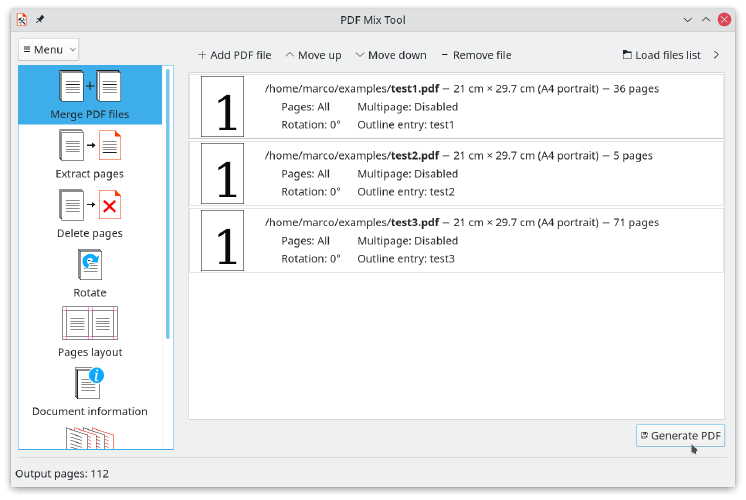The width and height of the screenshot is (746, 500).
Task: Click 'Output pages: 112' status text
Action: click(62, 474)
